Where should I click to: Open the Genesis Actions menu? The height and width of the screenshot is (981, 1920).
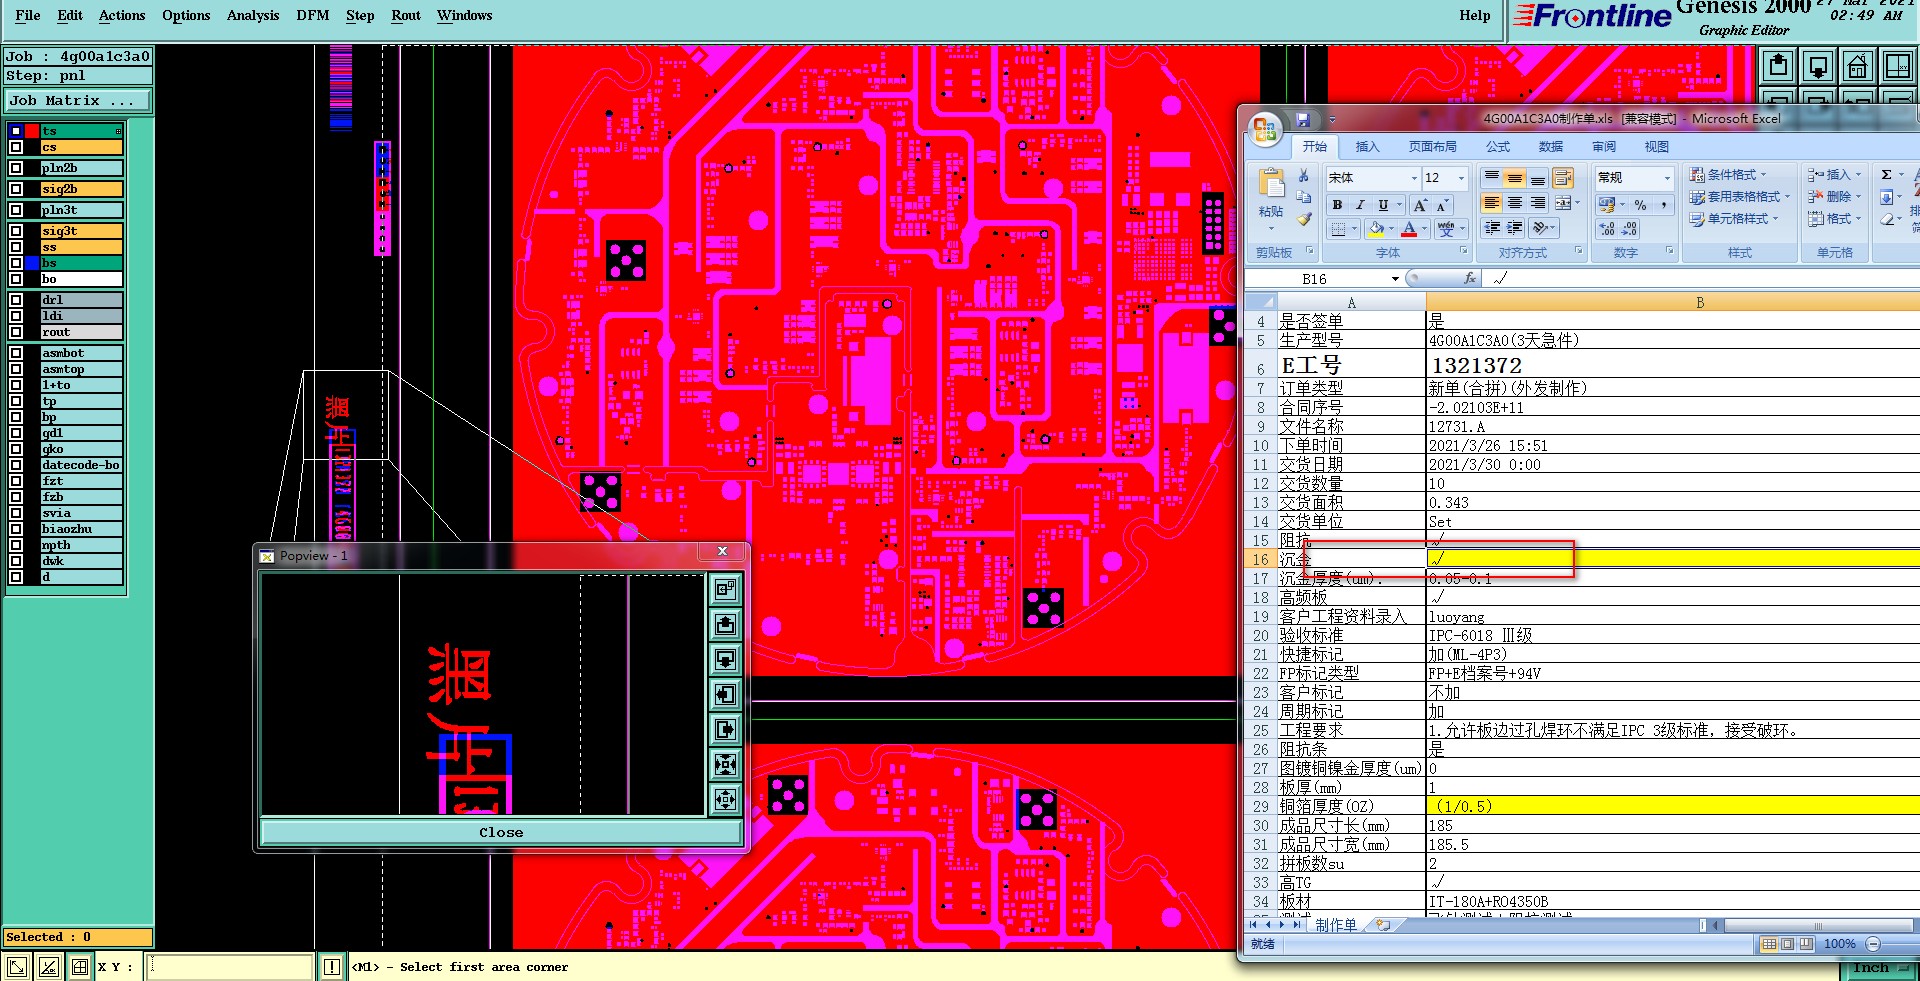(x=122, y=15)
